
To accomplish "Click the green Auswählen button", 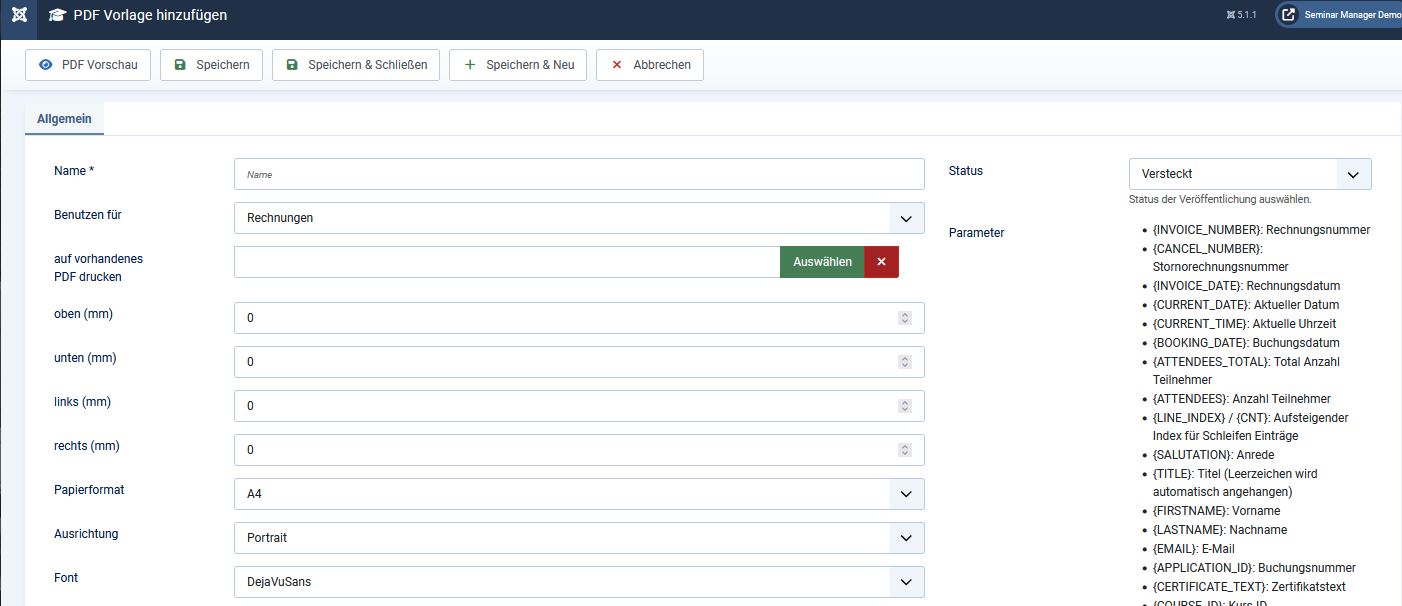I will coord(822,262).
